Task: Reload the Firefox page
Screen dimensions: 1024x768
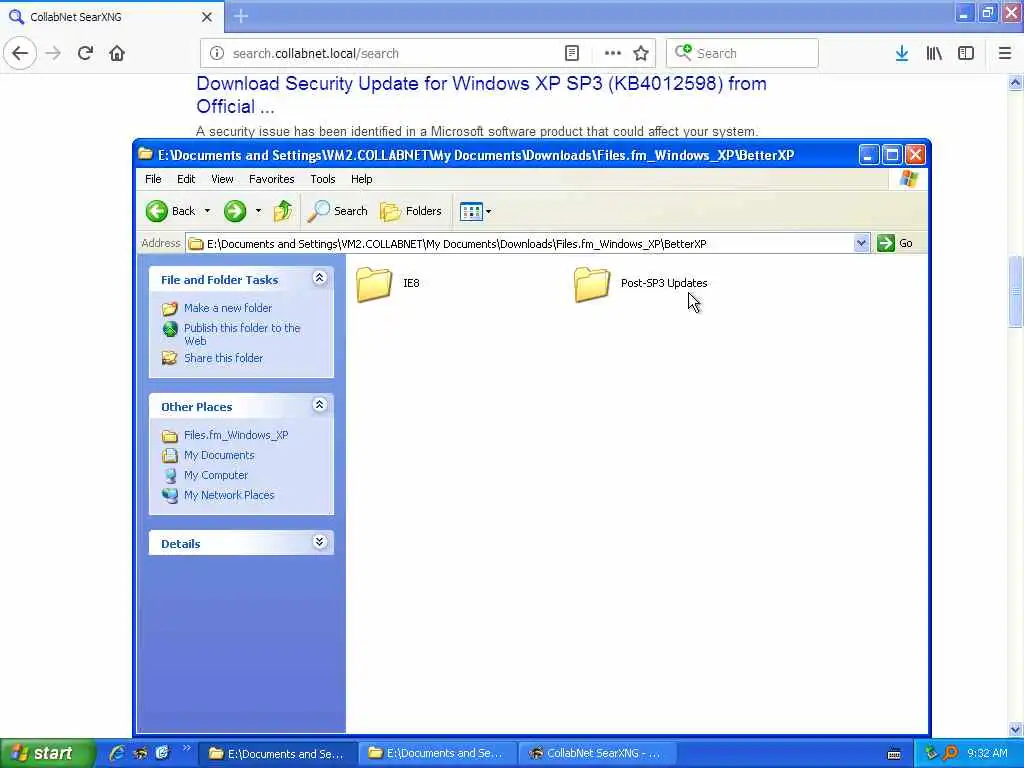Action: (x=85, y=53)
